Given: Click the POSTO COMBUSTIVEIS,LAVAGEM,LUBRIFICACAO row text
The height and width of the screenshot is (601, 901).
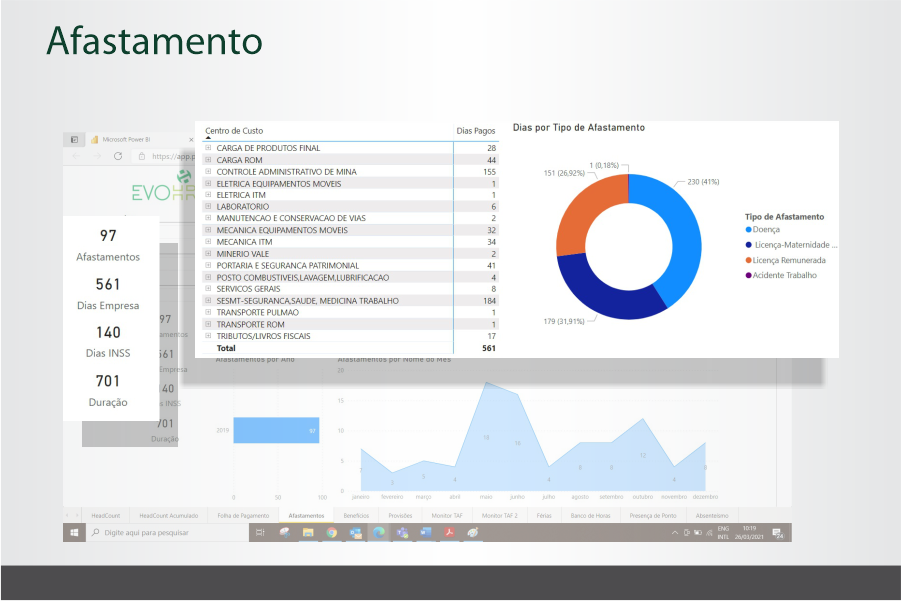Looking at the screenshot, I should coord(303,278).
